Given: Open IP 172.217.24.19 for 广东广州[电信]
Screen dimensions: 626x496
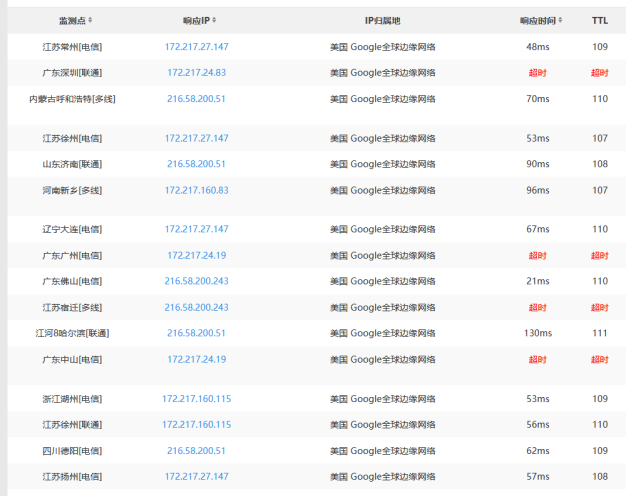Looking at the screenshot, I should pyautogui.click(x=196, y=256).
